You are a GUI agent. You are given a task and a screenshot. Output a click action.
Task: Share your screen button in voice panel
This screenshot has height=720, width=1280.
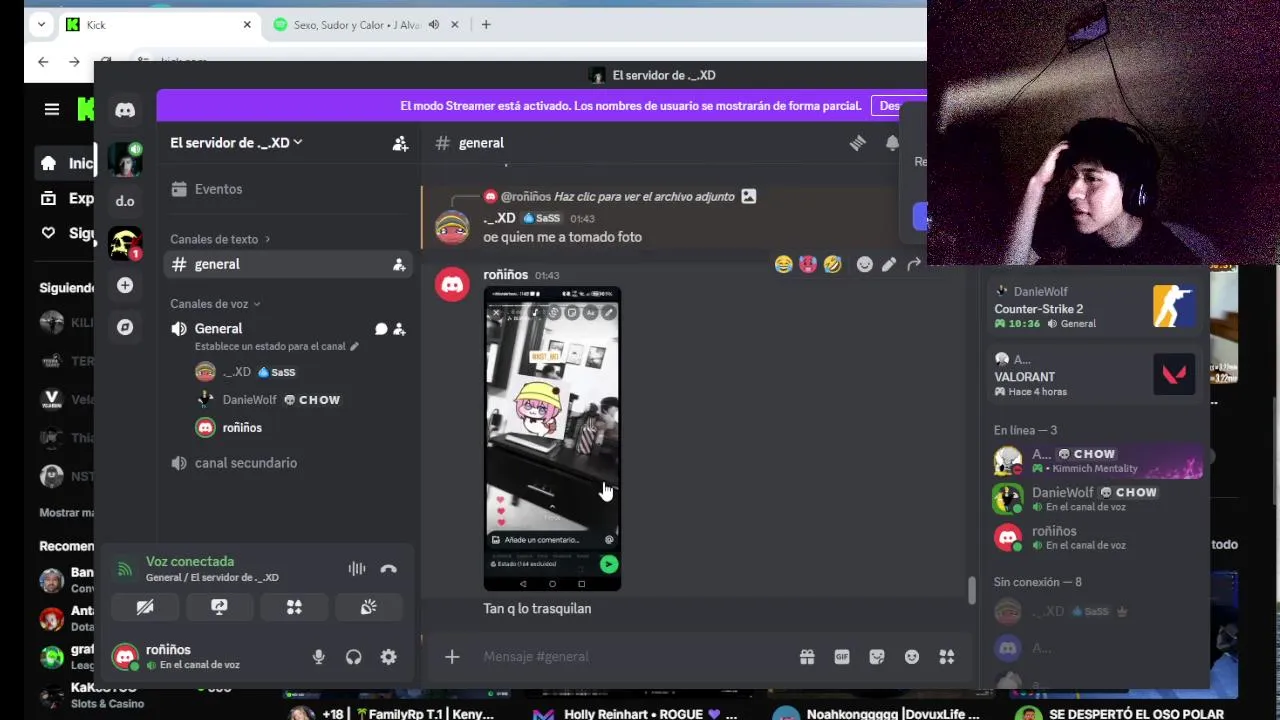click(x=220, y=607)
